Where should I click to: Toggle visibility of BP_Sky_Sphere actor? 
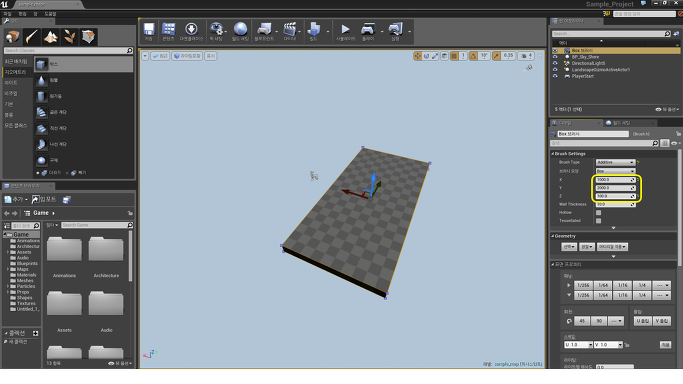(x=555, y=57)
